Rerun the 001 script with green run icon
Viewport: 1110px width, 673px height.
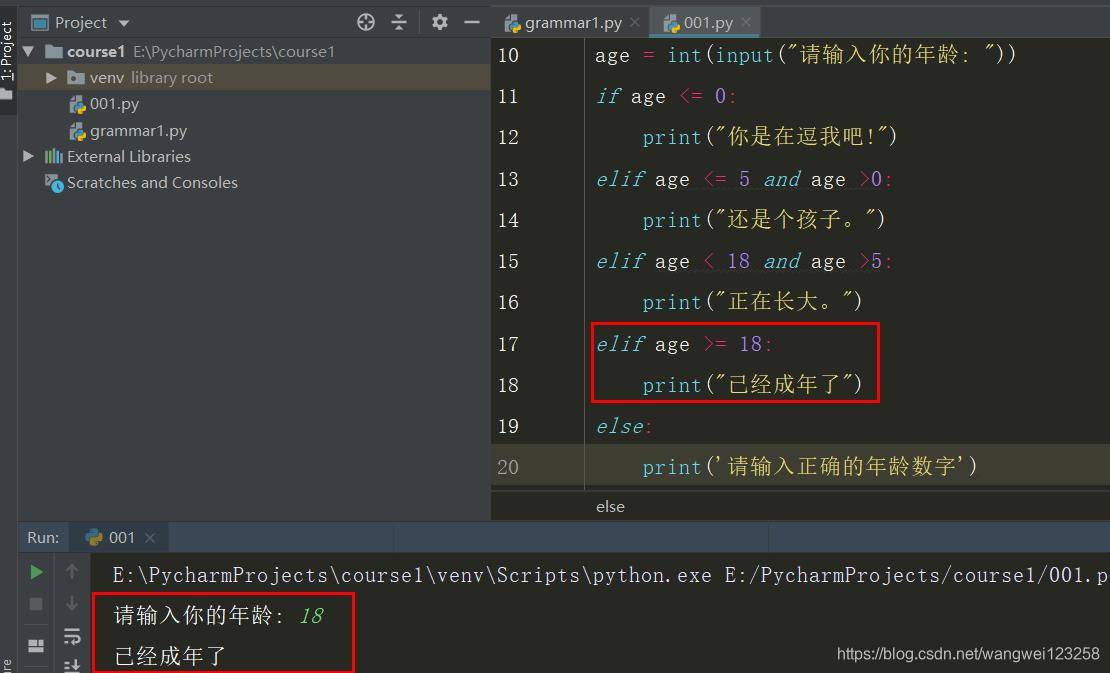click(36, 571)
